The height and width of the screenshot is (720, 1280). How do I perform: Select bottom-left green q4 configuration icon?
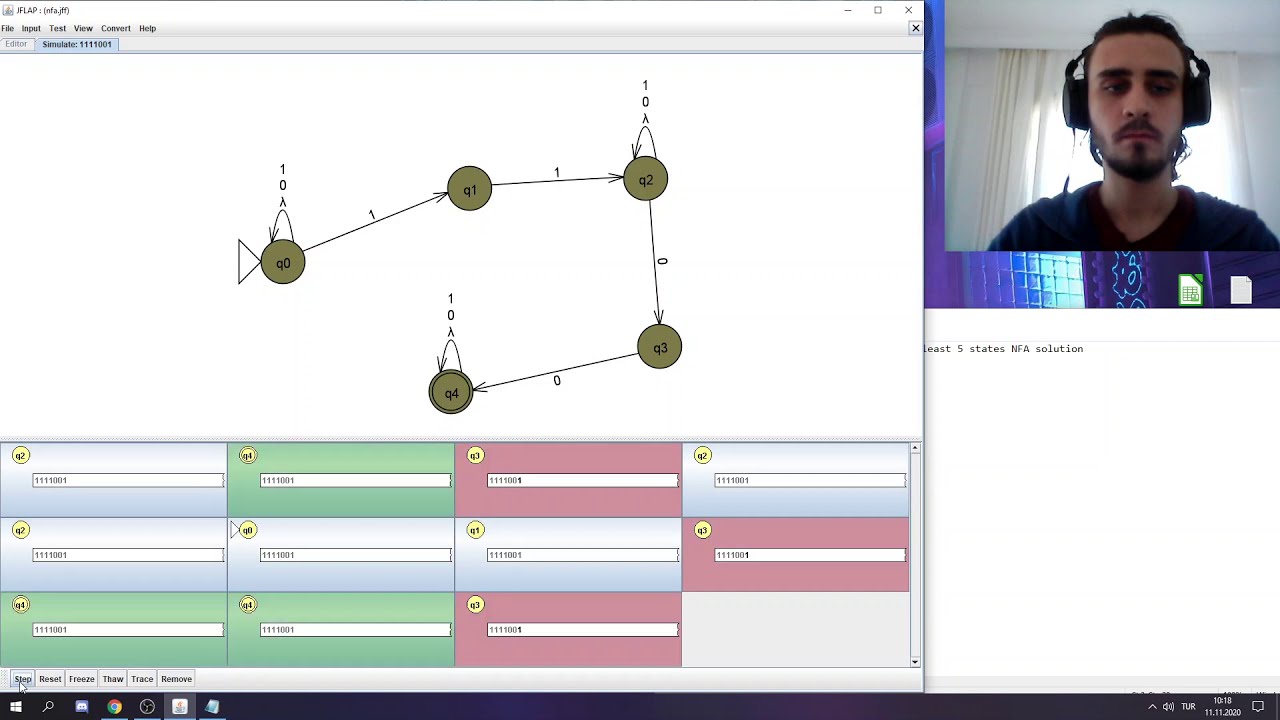pos(20,605)
